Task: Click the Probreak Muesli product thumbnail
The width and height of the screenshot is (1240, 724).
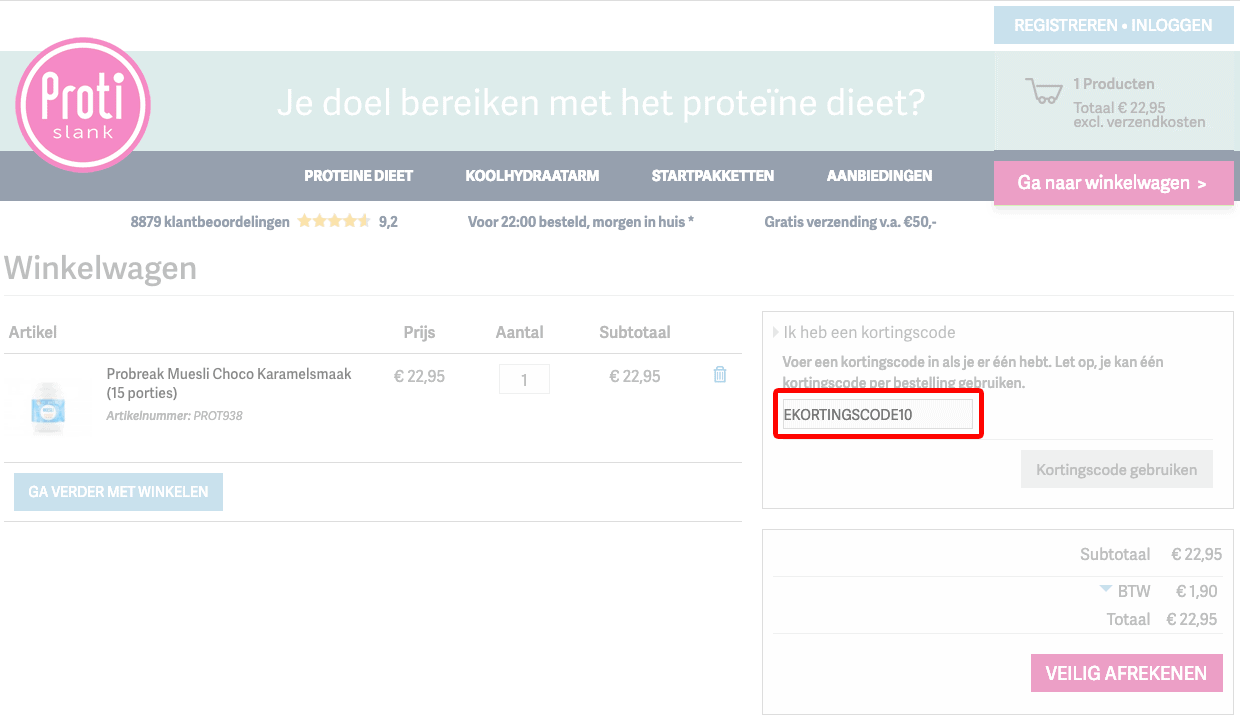Action: click(48, 408)
